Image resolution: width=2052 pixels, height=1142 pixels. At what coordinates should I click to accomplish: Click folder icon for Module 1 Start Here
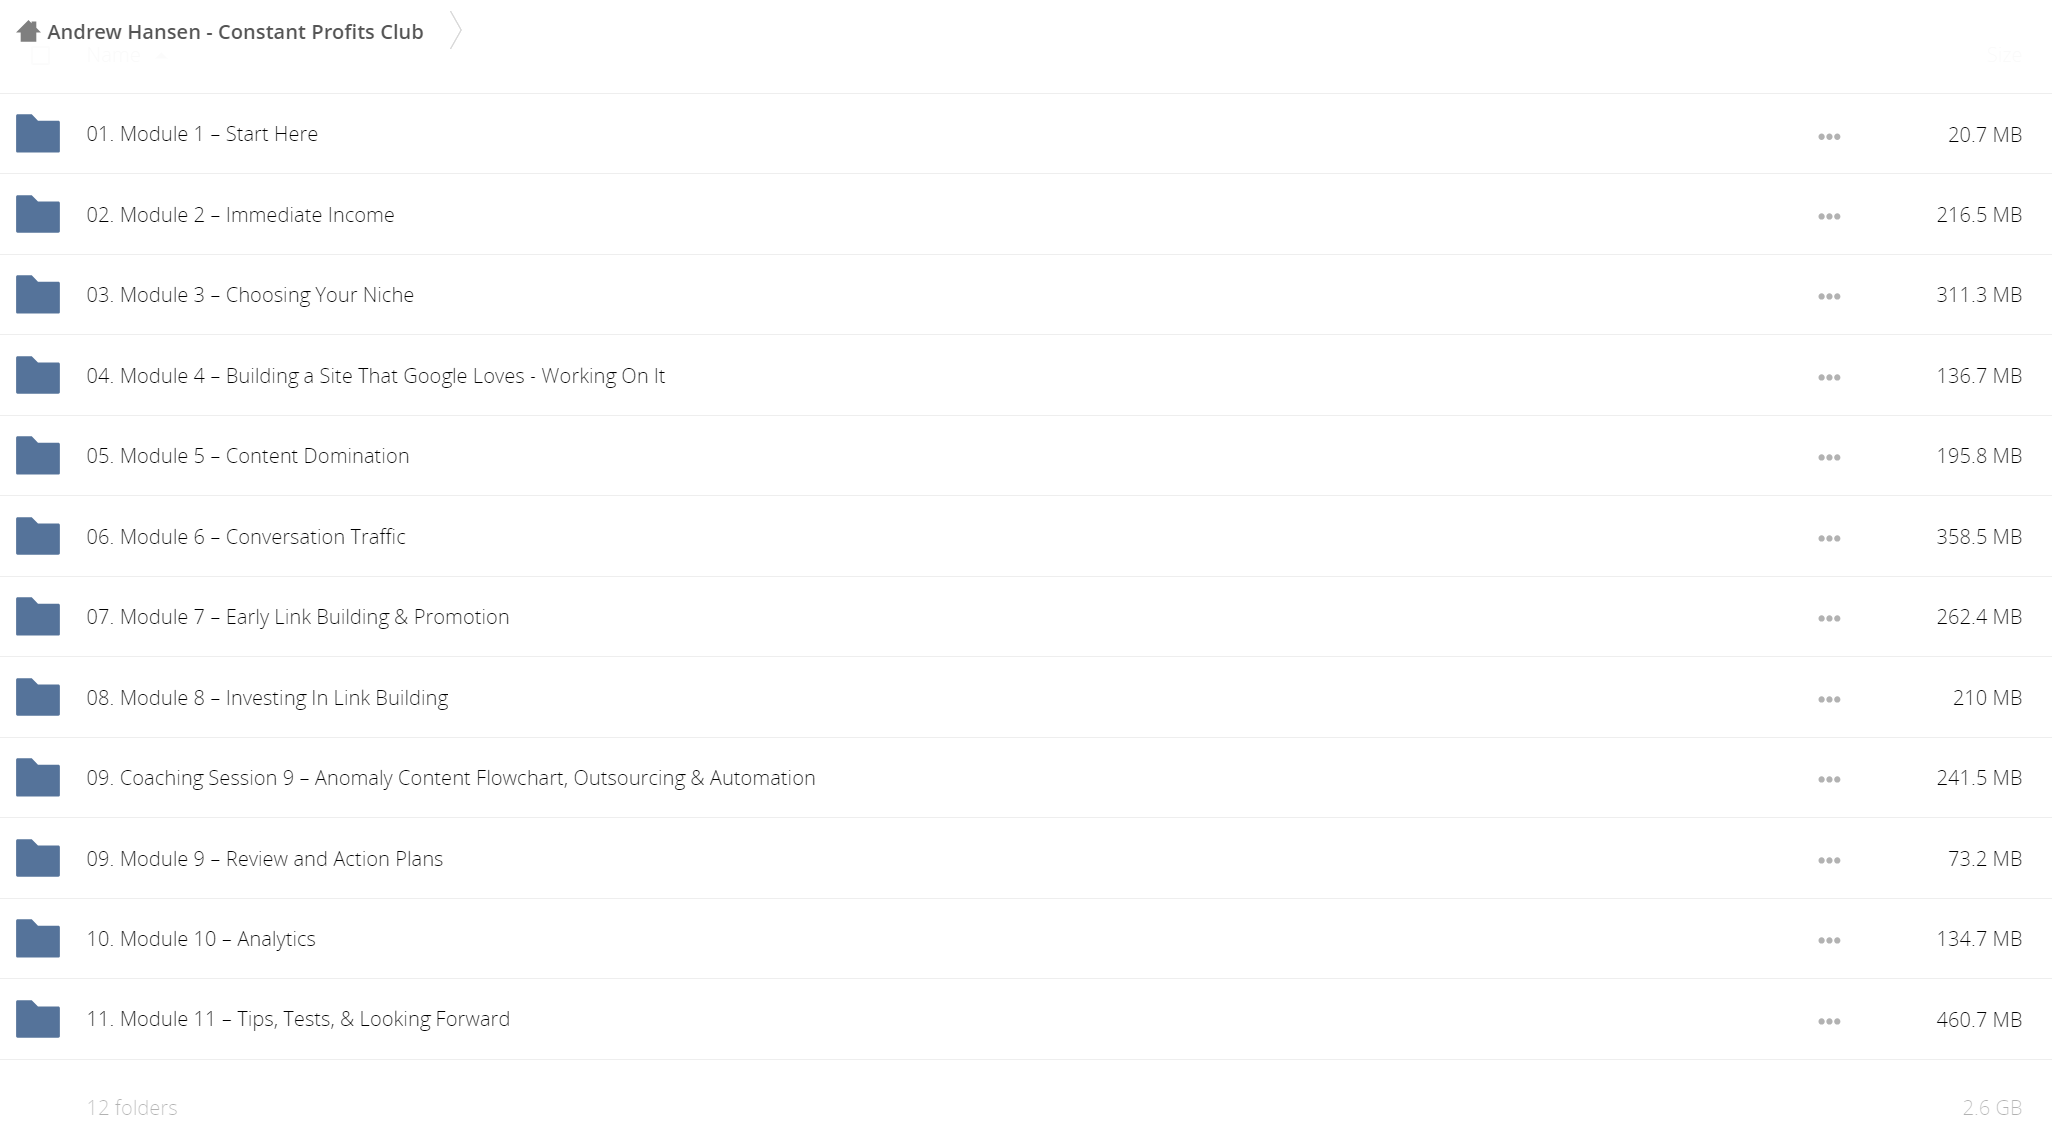(38, 134)
